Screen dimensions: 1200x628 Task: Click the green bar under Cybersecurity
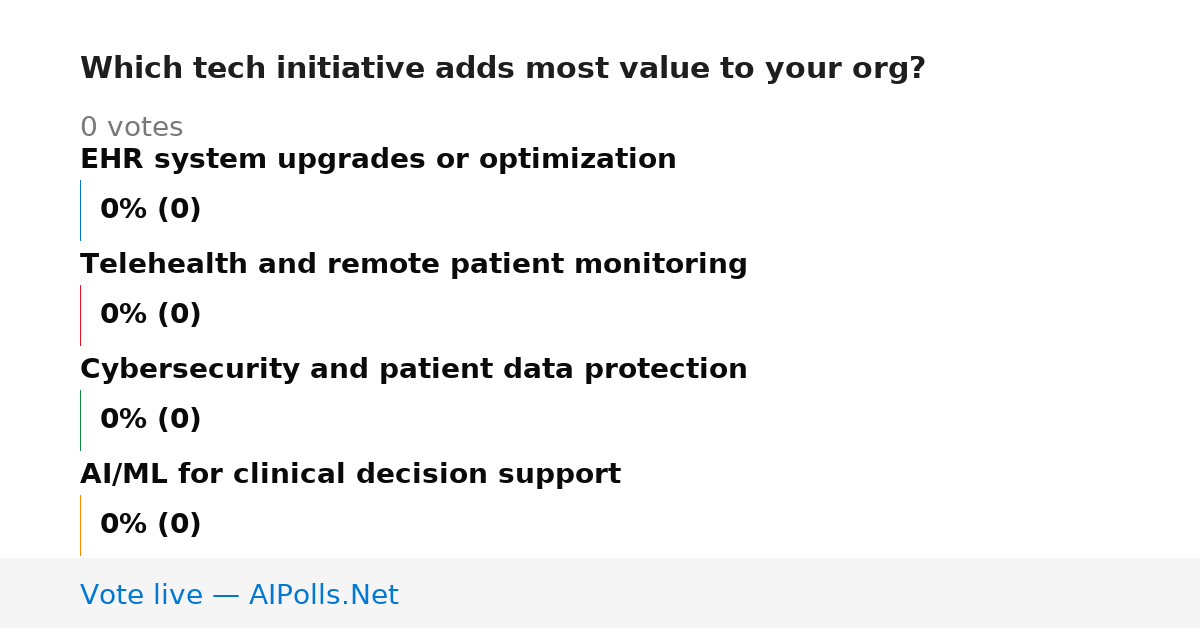click(80, 420)
